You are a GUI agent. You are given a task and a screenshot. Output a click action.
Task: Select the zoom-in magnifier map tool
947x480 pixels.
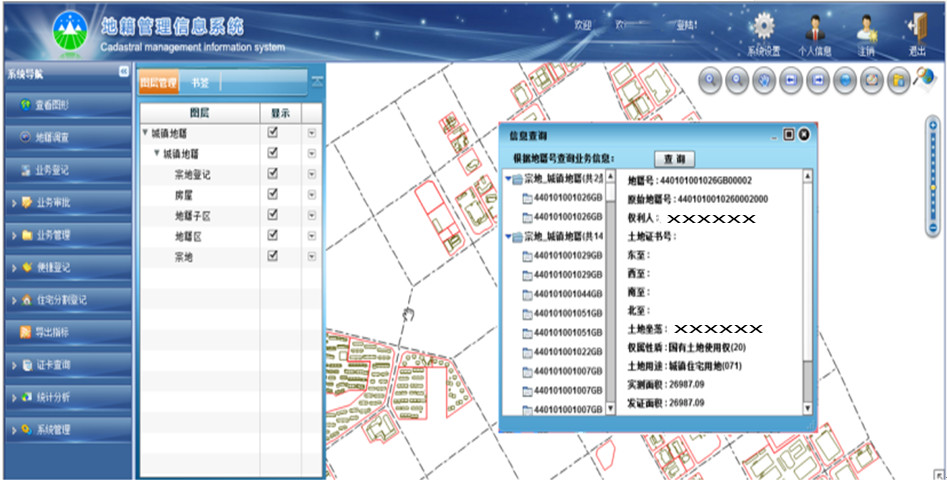pyautogui.click(x=712, y=80)
